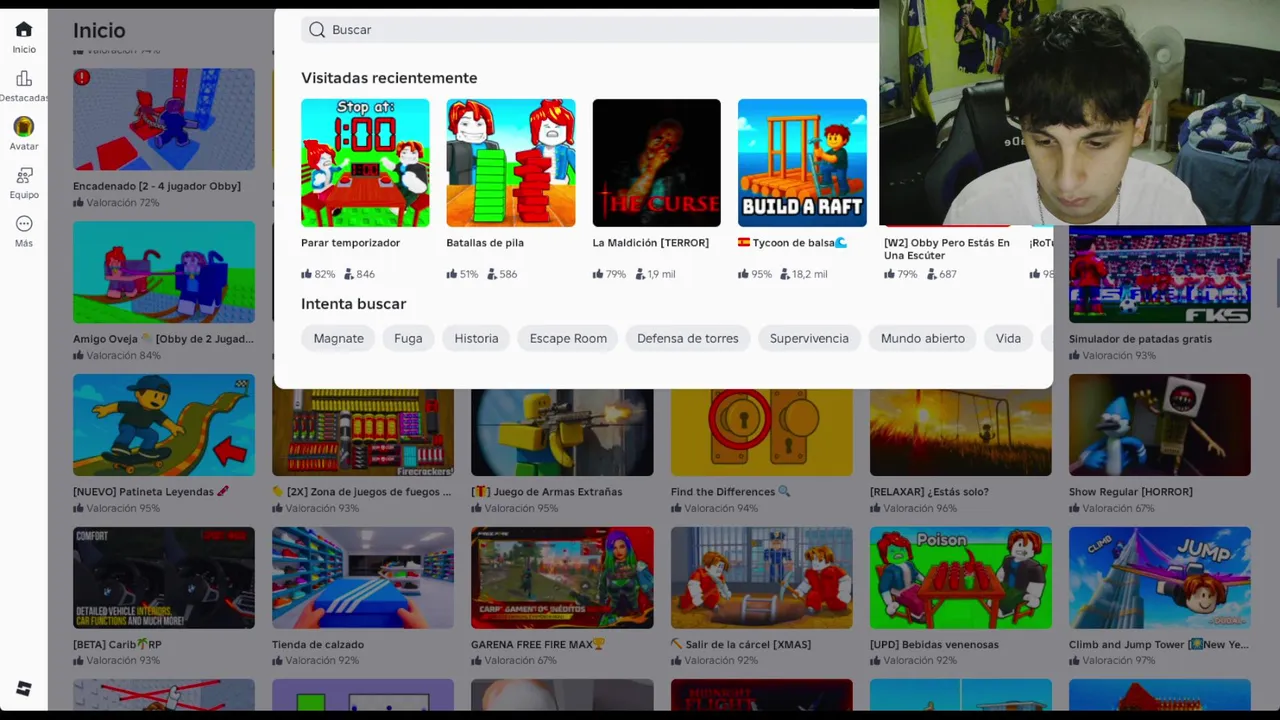Click Batallas de pila game title text
1280x720 pixels.
click(x=485, y=243)
